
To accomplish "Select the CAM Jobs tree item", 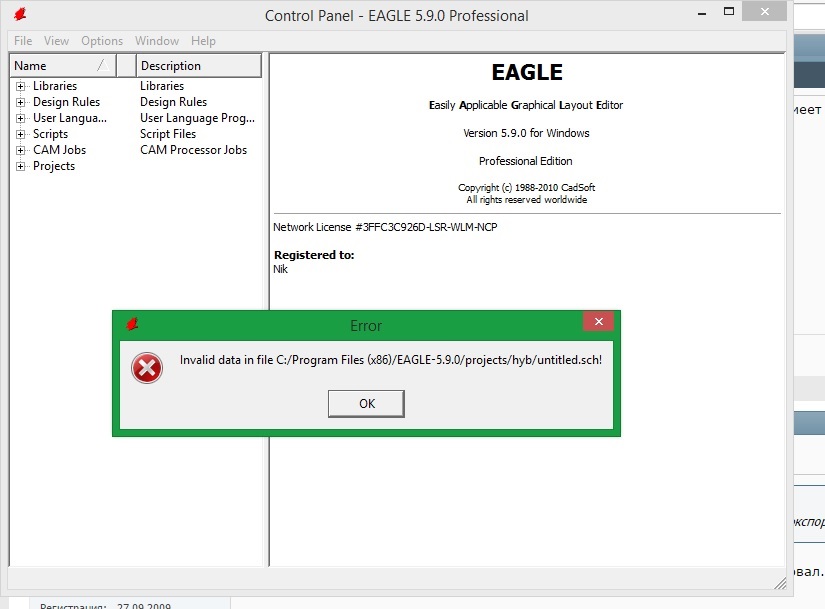I will pos(59,150).
